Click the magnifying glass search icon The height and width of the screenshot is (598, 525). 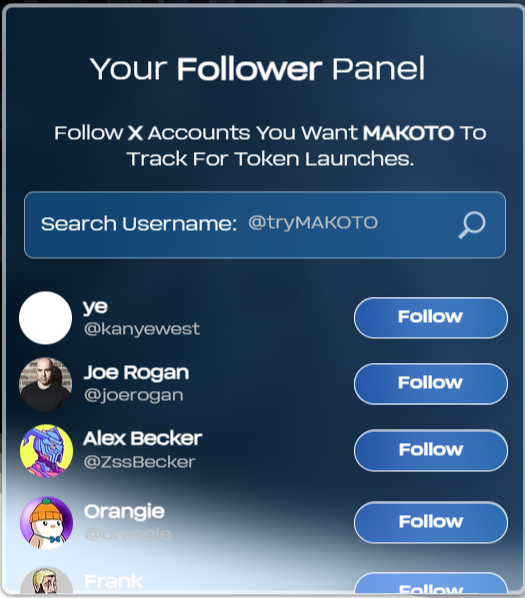[x=472, y=225]
